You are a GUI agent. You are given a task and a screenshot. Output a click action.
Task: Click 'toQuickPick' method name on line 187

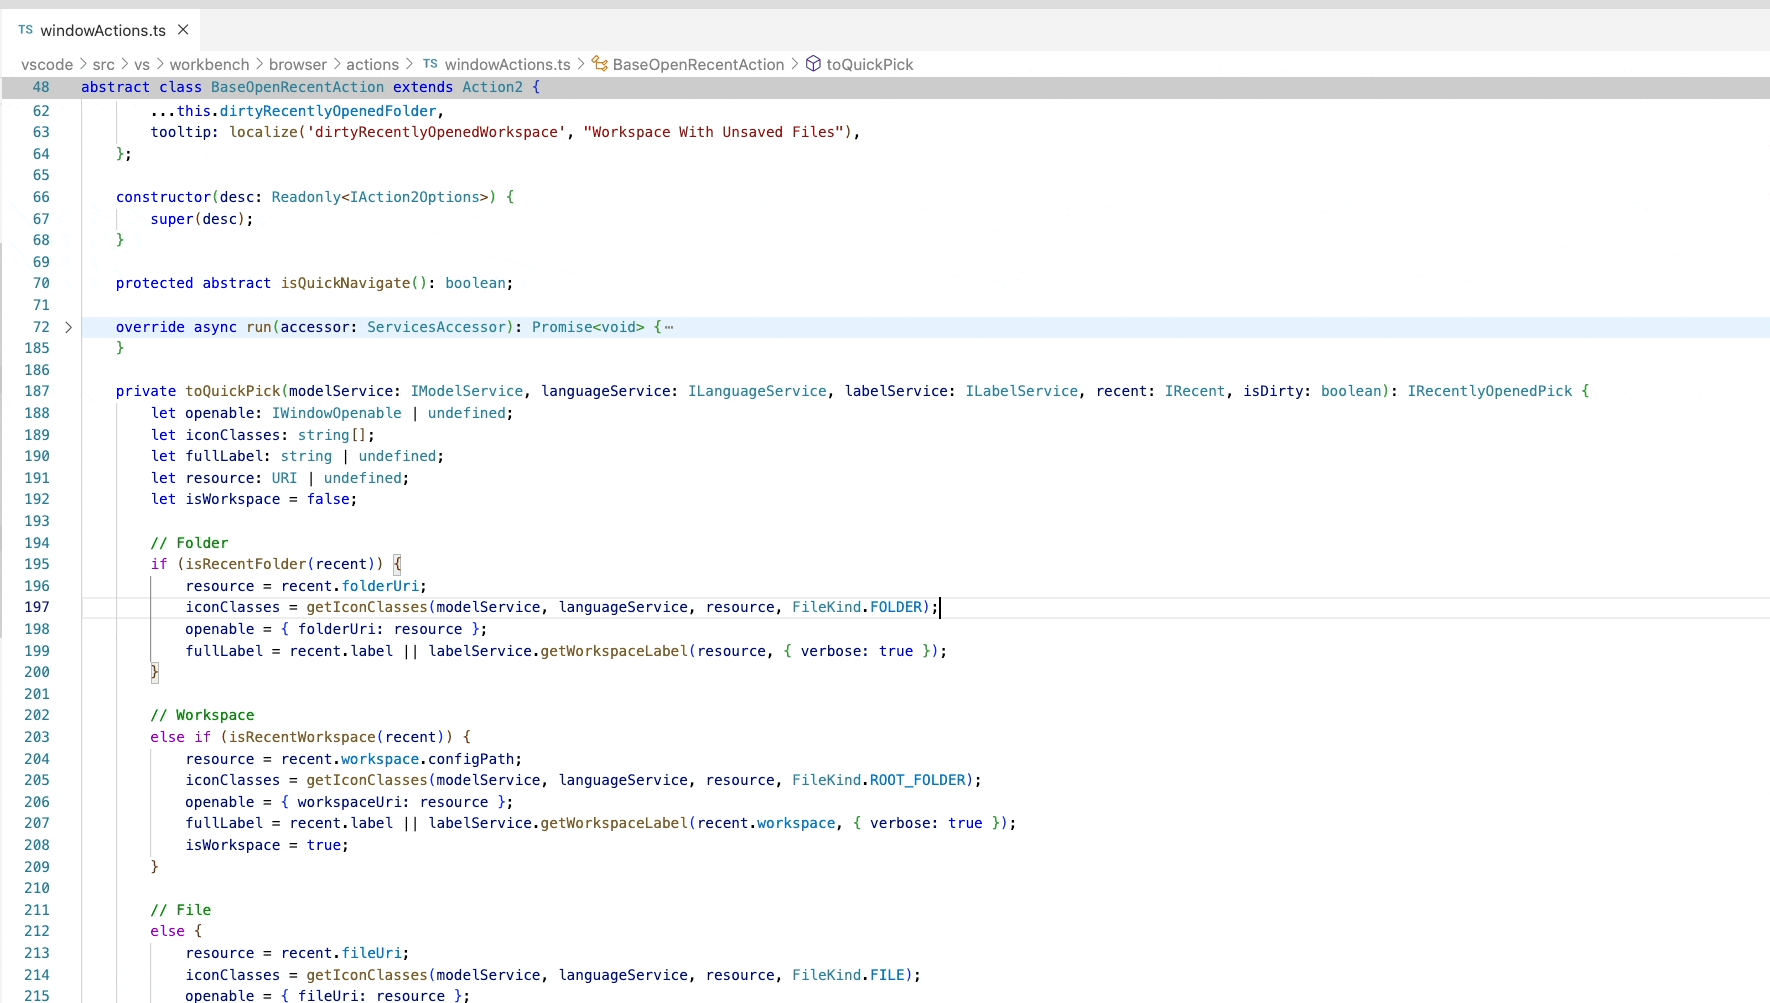233,391
